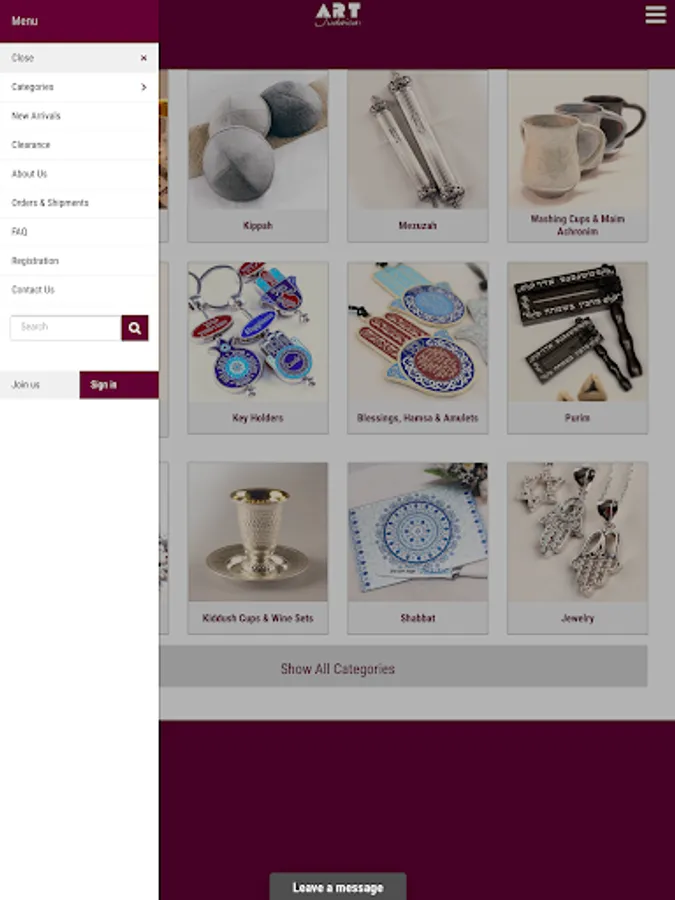The height and width of the screenshot is (900, 675).
Task: Open the hamburger menu icon
Action: tap(655, 15)
